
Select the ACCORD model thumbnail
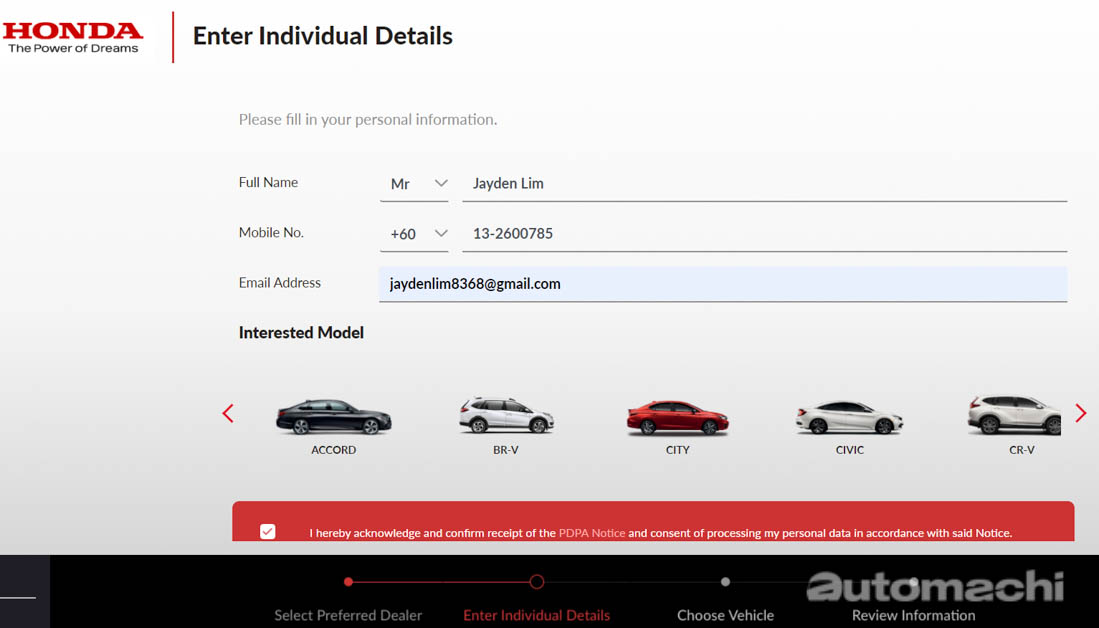(333, 415)
